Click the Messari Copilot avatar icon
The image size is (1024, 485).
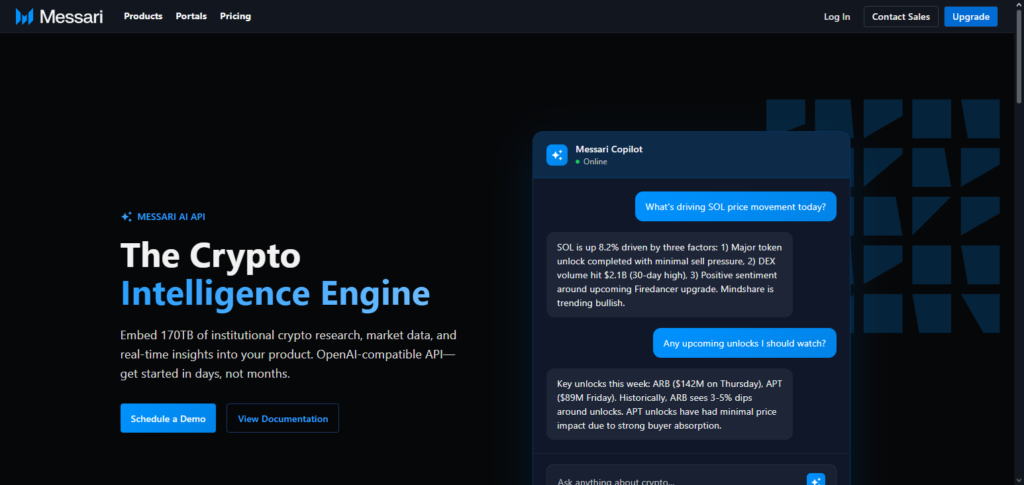click(x=557, y=155)
